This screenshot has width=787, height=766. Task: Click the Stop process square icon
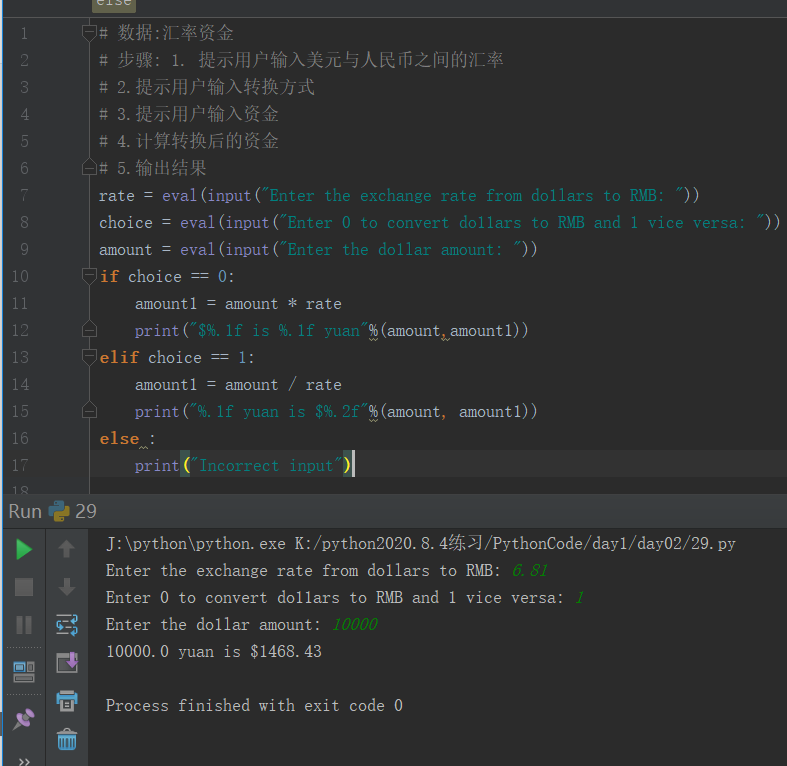click(24, 587)
